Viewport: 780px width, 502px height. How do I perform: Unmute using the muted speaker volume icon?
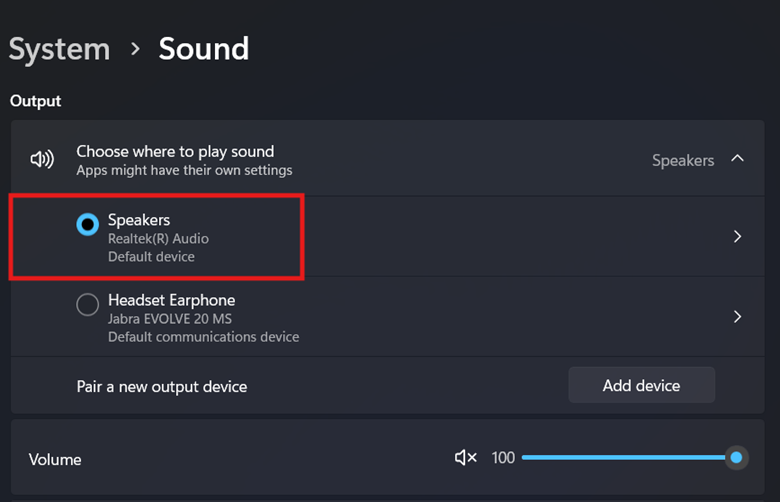point(465,458)
